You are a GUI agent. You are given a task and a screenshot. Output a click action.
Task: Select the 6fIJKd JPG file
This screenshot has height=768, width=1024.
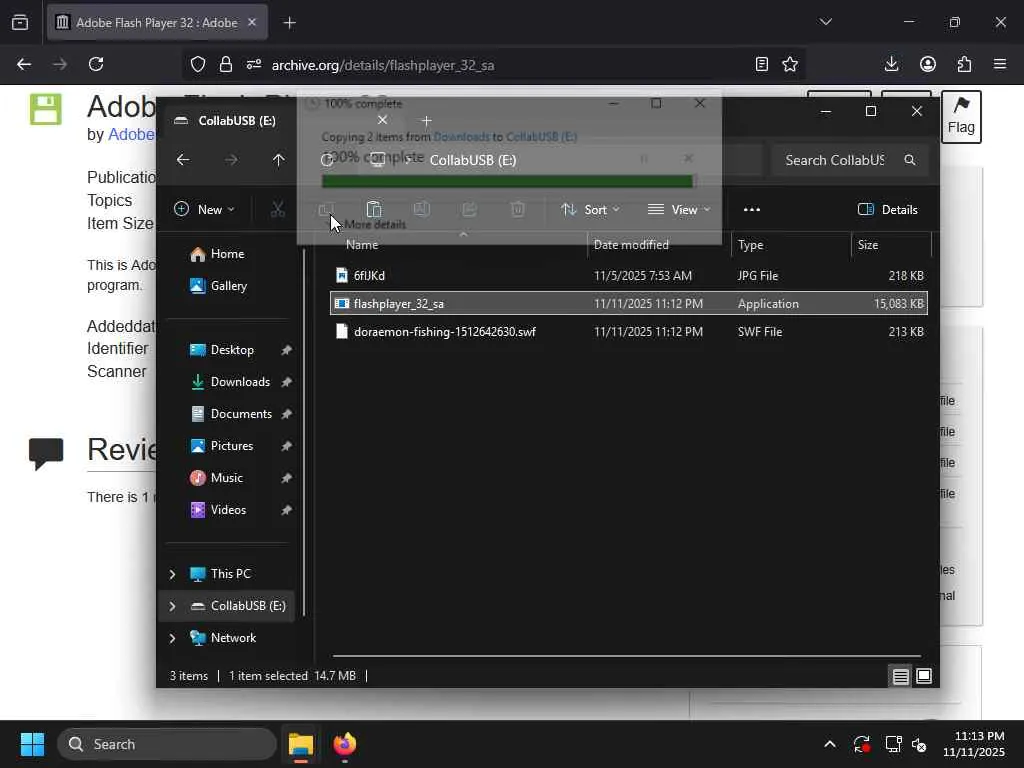[628, 276]
